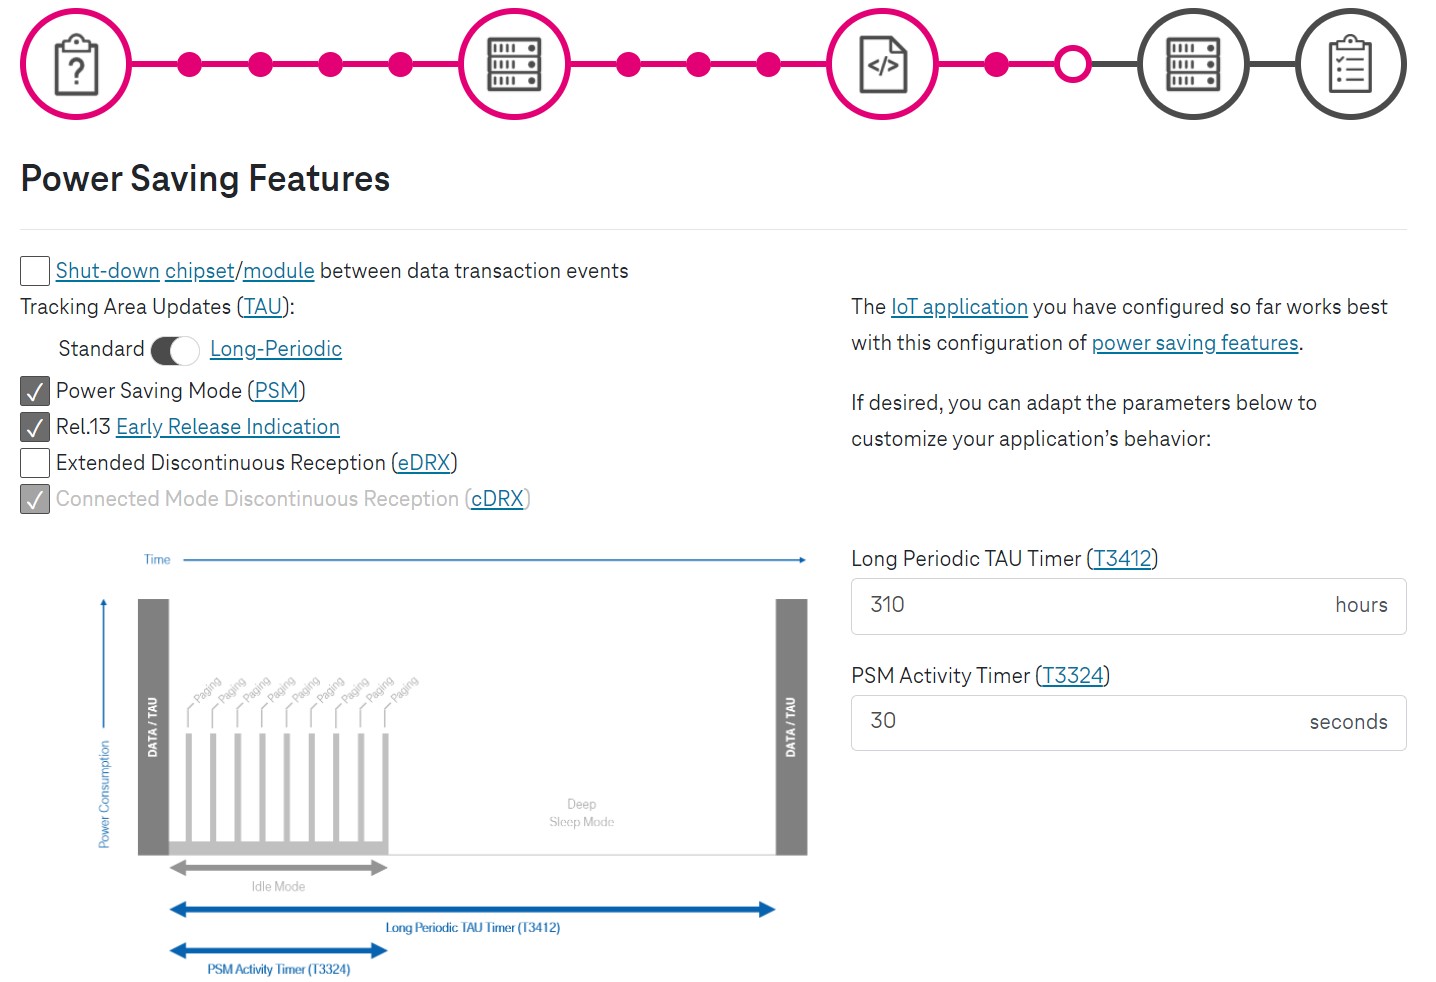Uncheck Power Saving Mode (PSM)

[x=35, y=391]
